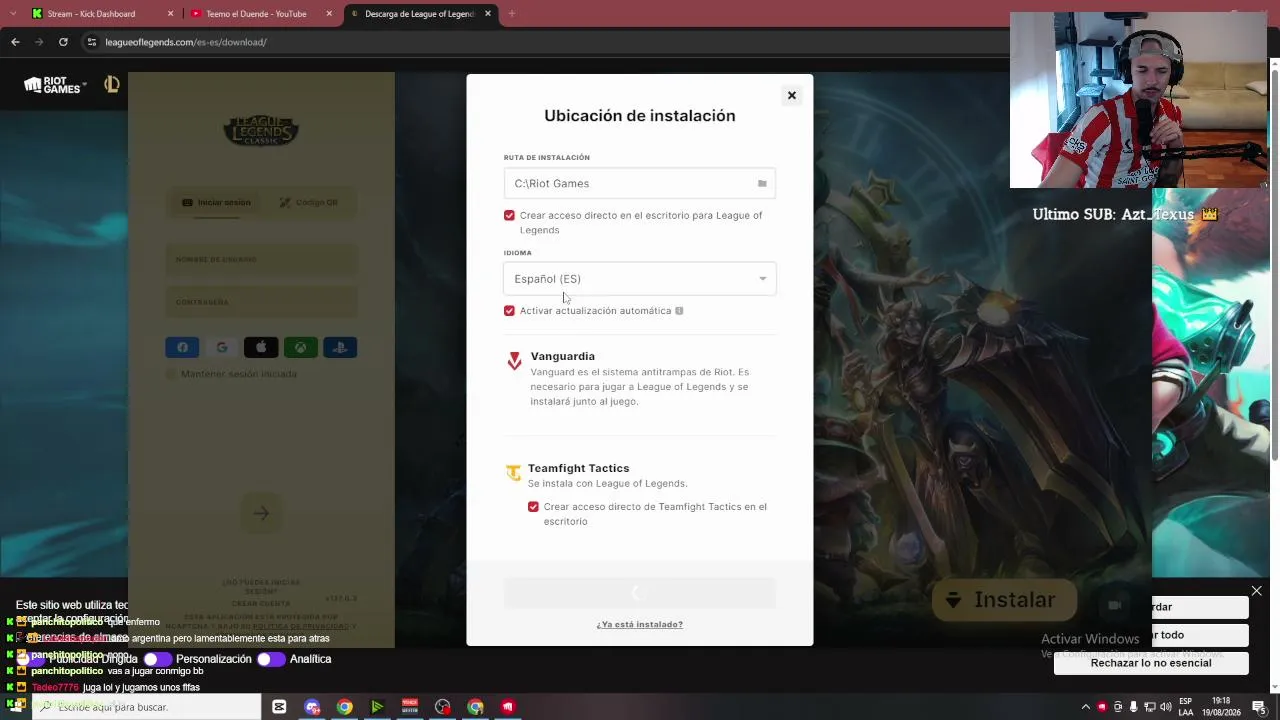The width and height of the screenshot is (1280, 720).
Task: Toggle the automatic update checkbox
Action: tap(509, 311)
